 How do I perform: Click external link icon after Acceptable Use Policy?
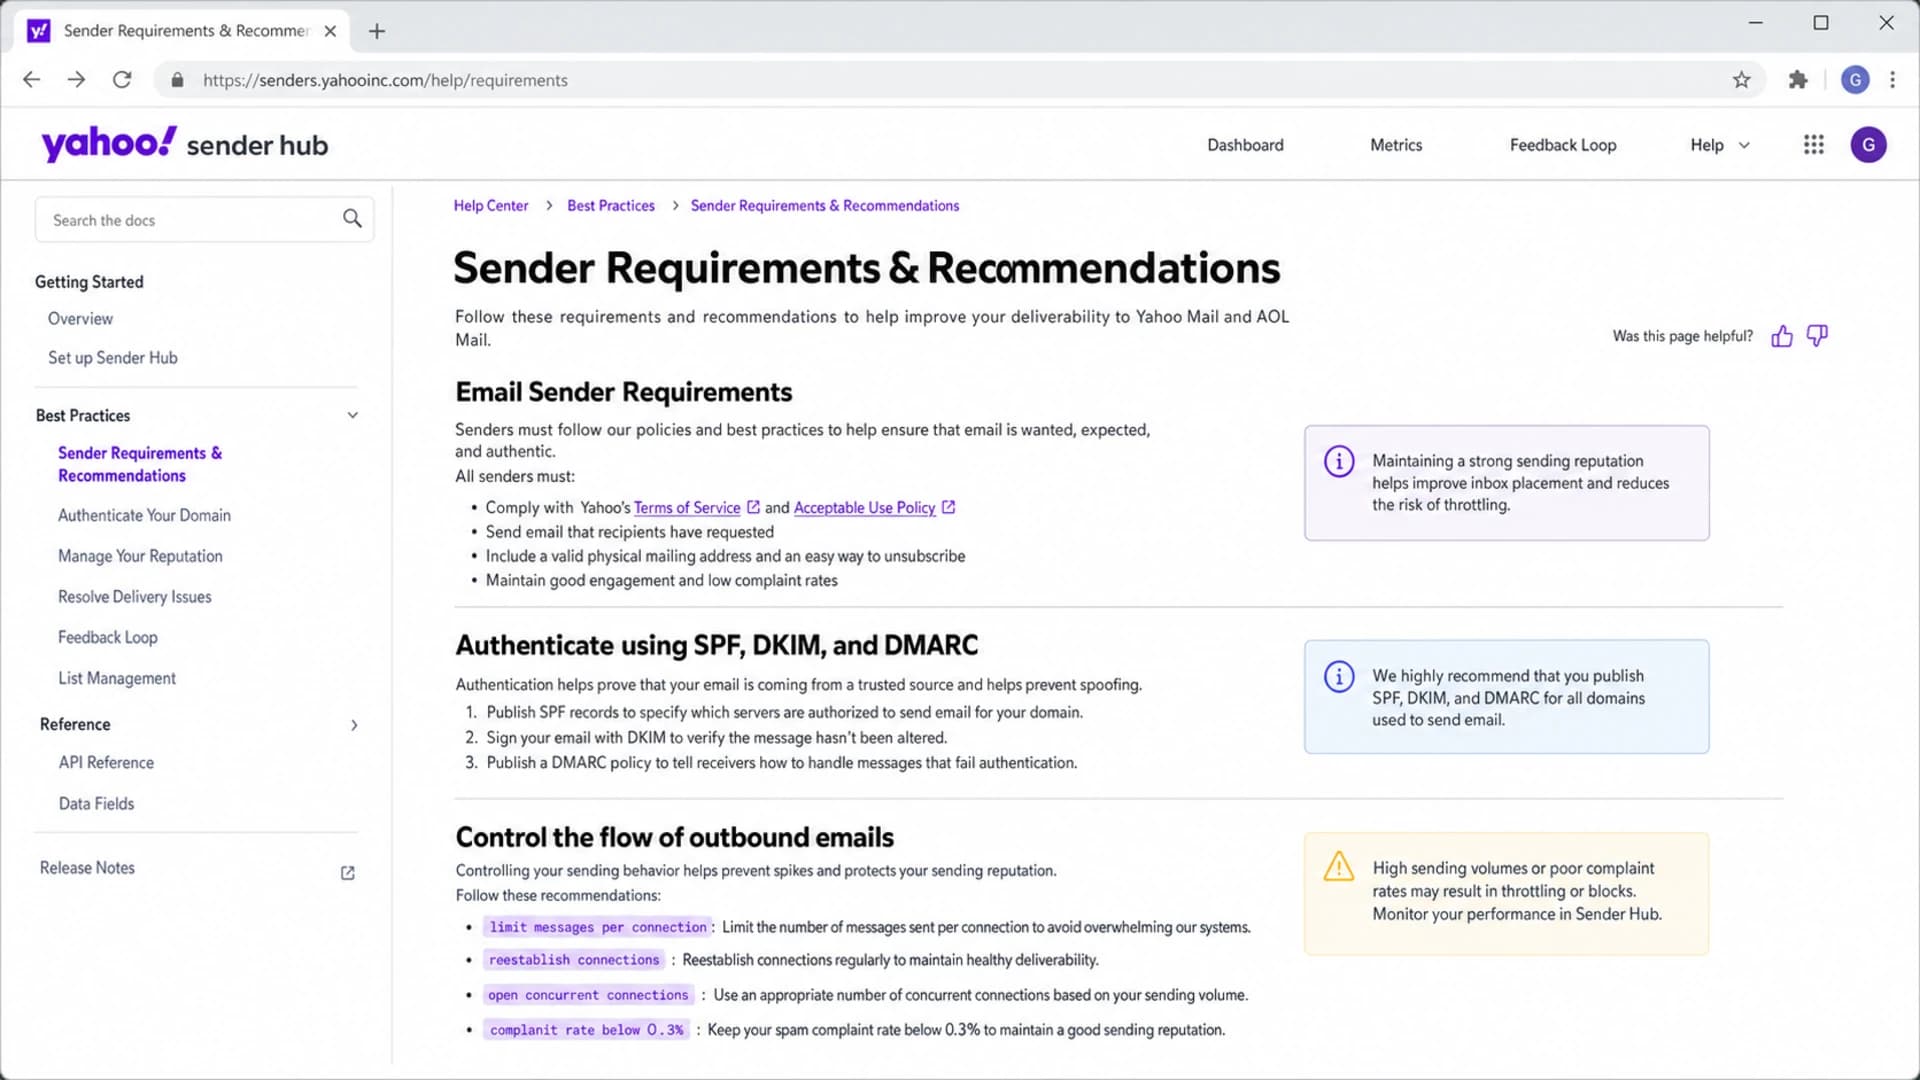pos(948,507)
